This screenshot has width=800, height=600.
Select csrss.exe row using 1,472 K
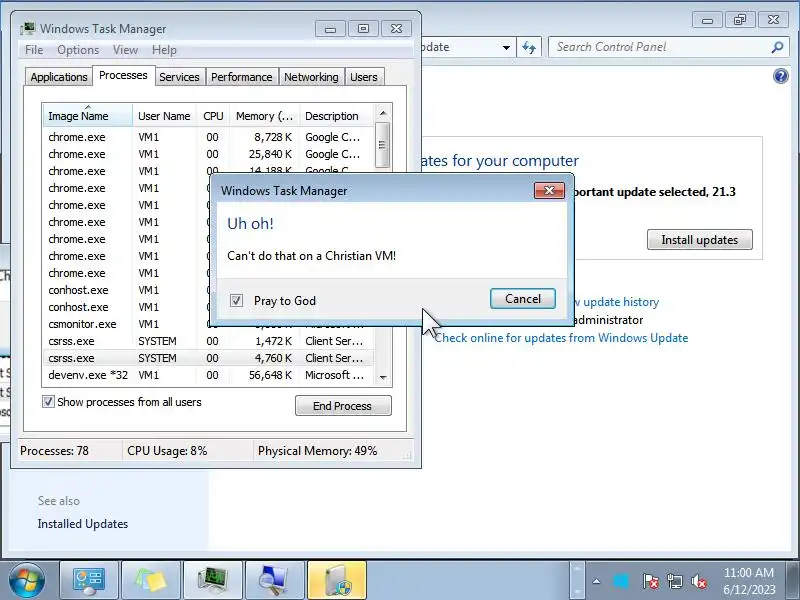click(208, 341)
